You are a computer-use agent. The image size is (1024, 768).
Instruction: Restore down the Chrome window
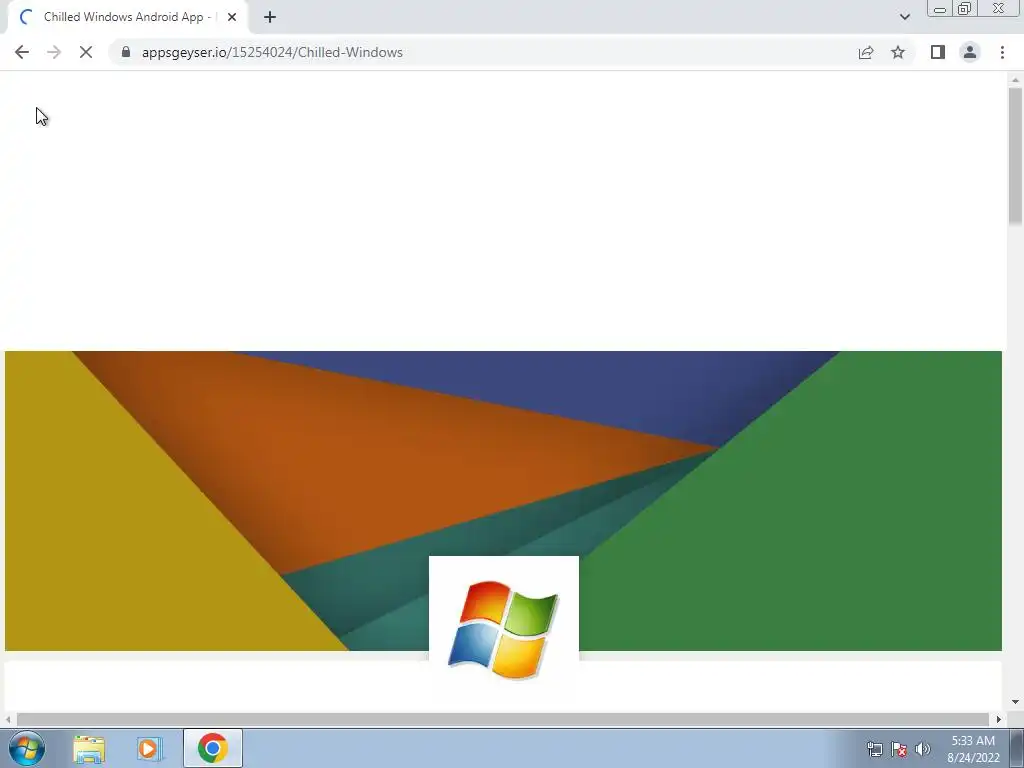964,9
